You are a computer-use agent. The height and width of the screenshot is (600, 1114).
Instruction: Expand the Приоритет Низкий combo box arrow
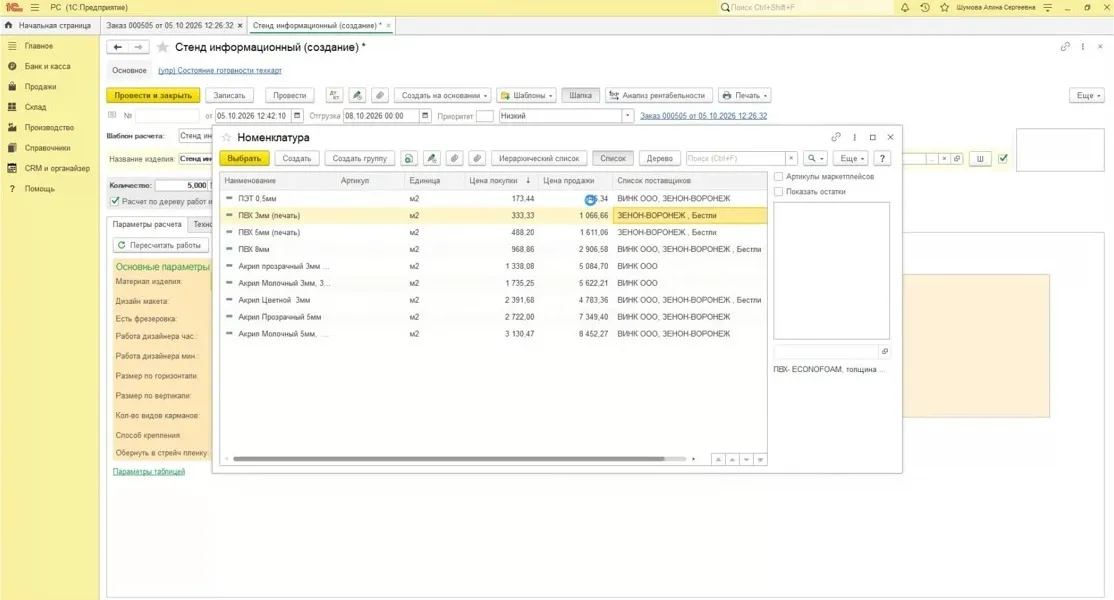(x=627, y=116)
